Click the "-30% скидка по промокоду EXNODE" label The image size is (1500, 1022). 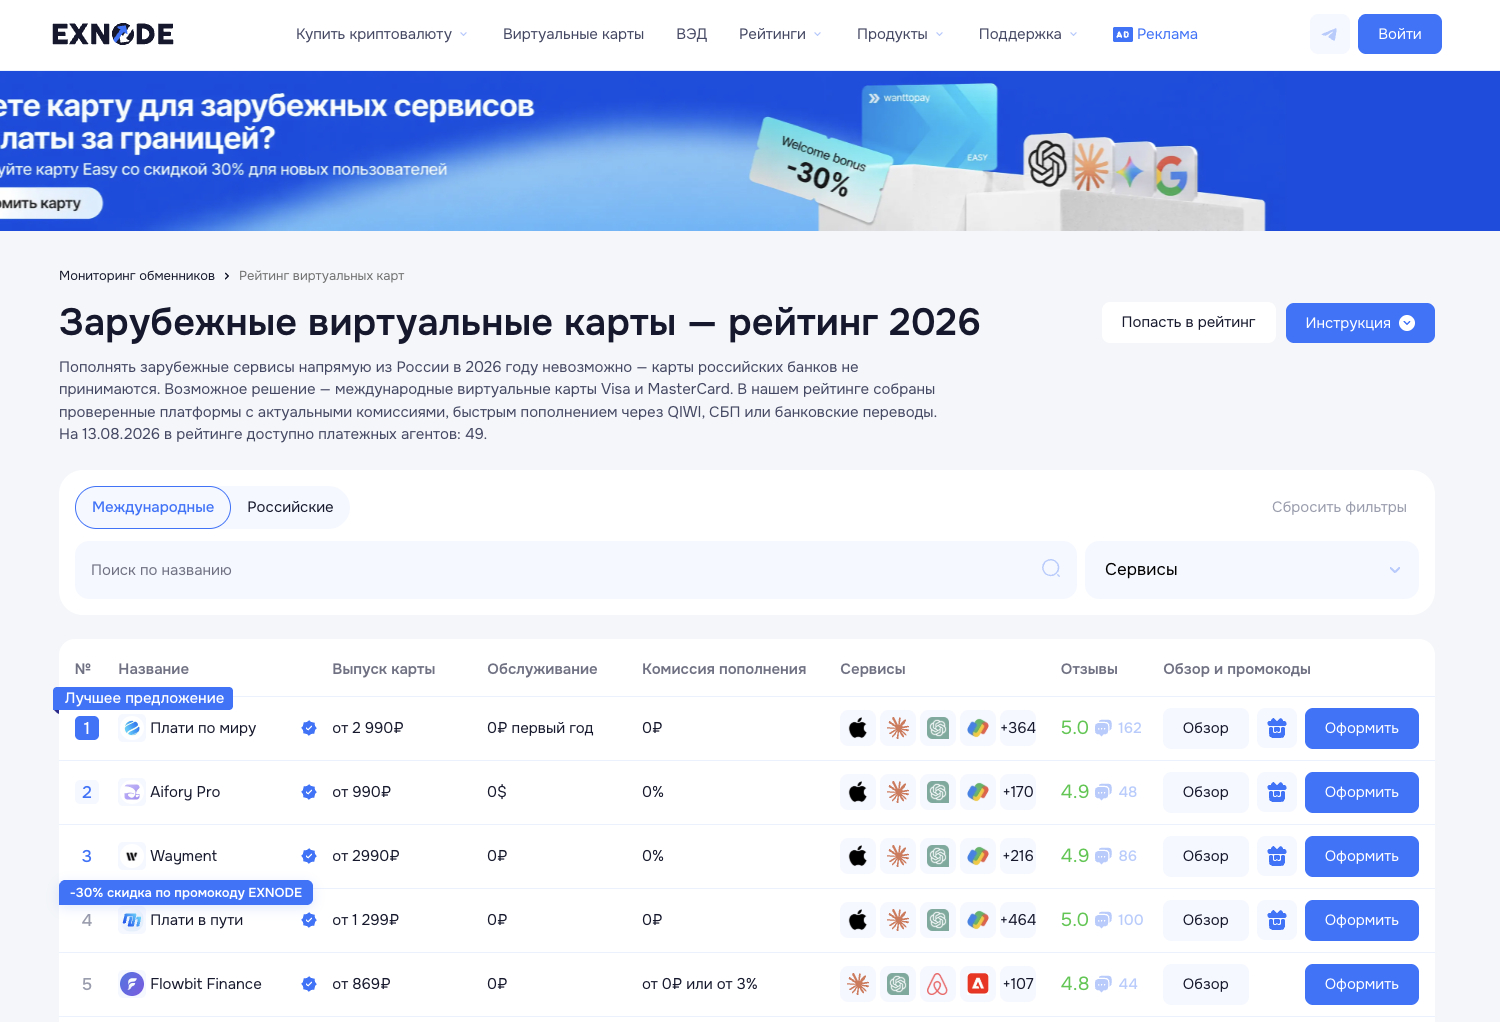(x=186, y=893)
